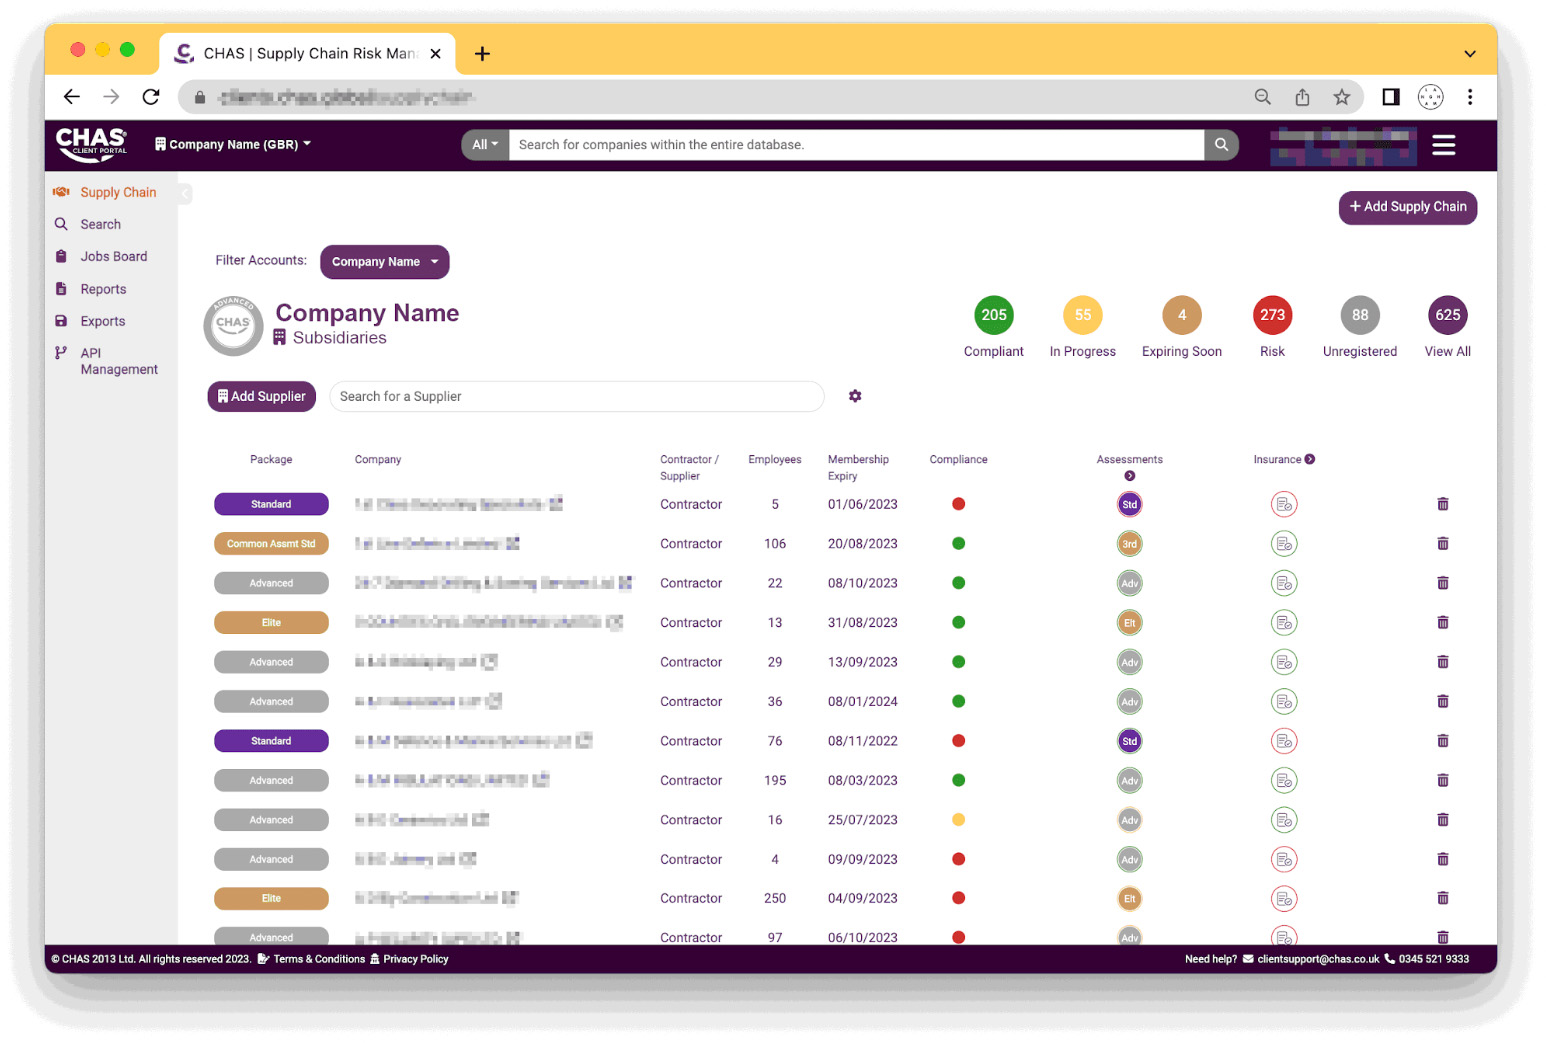Click the Search for a Supplier field

click(x=576, y=397)
